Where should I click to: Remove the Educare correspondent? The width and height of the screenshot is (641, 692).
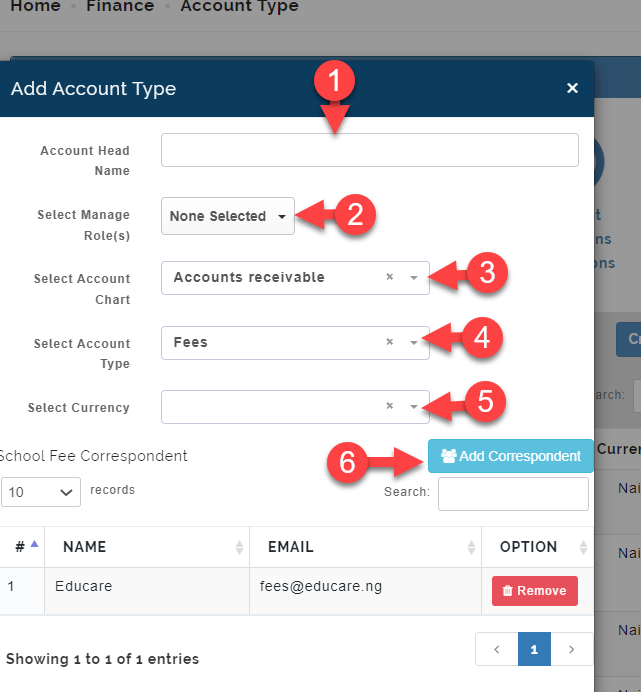(x=535, y=590)
